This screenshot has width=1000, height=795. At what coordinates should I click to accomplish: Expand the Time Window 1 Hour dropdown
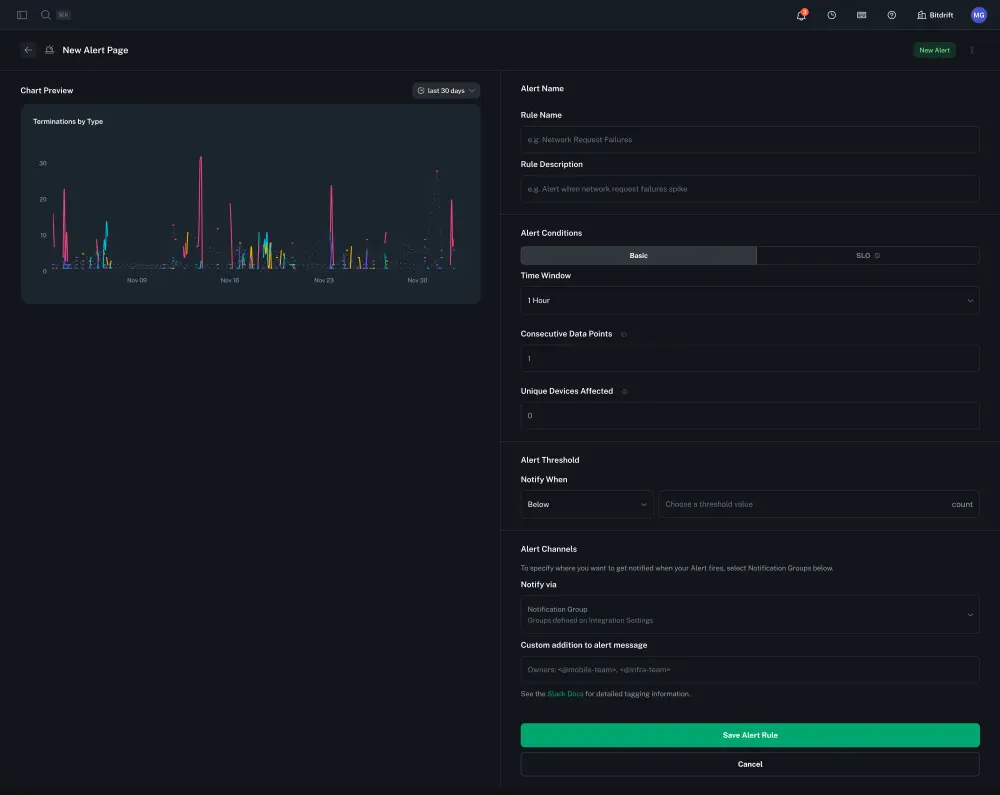click(x=749, y=300)
